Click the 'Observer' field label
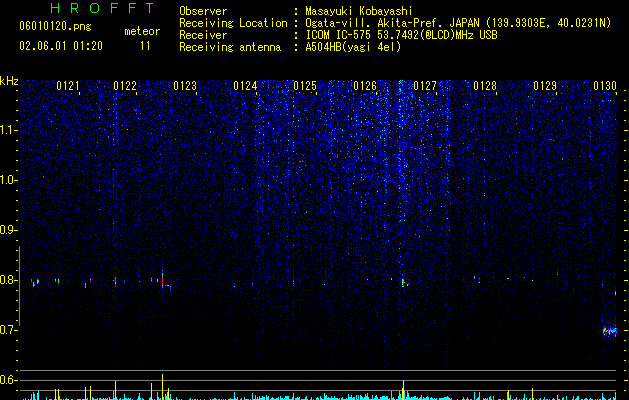The image size is (629, 400). click(x=203, y=11)
